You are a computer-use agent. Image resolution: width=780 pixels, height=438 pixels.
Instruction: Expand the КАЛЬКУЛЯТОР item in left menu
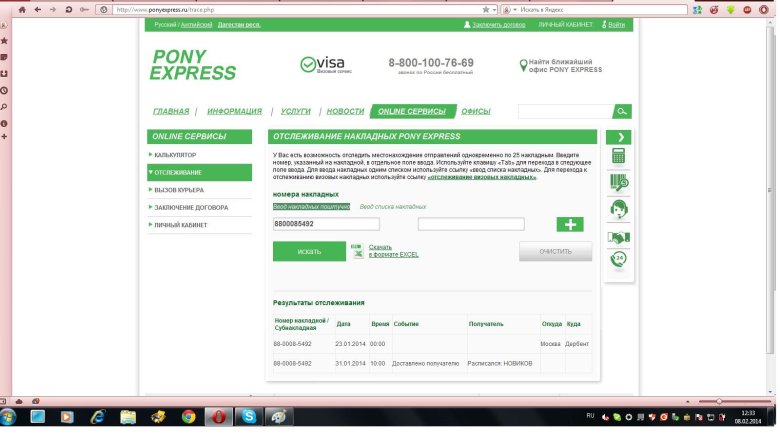coord(175,155)
